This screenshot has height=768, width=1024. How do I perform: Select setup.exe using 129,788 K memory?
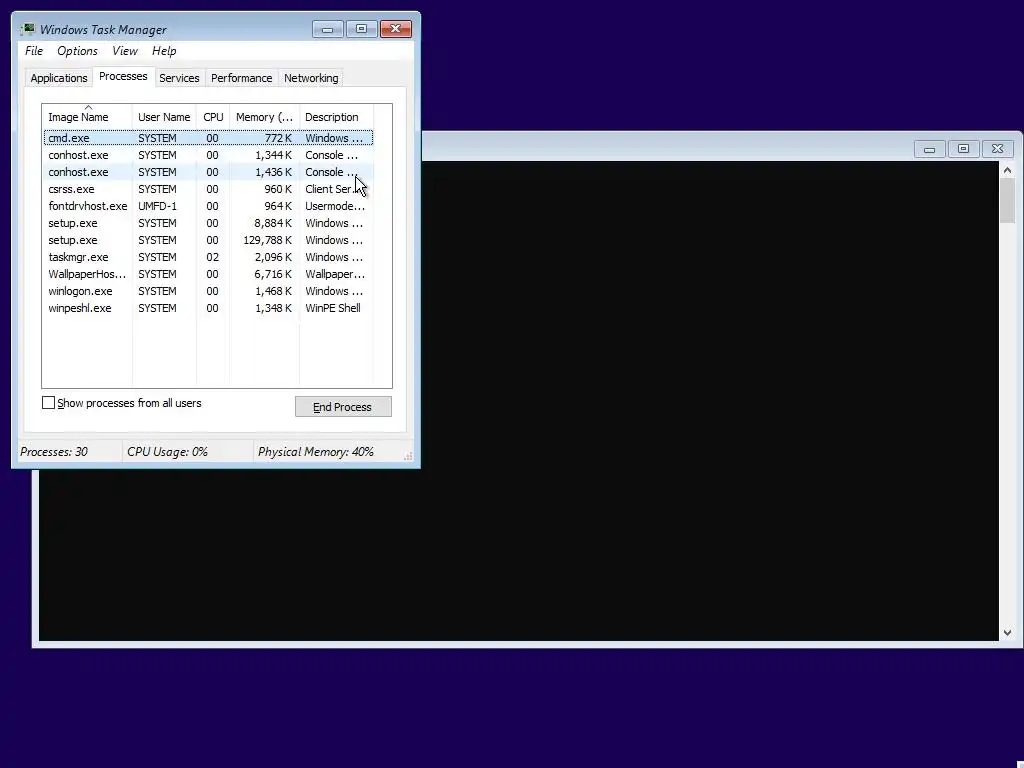[x=208, y=240]
